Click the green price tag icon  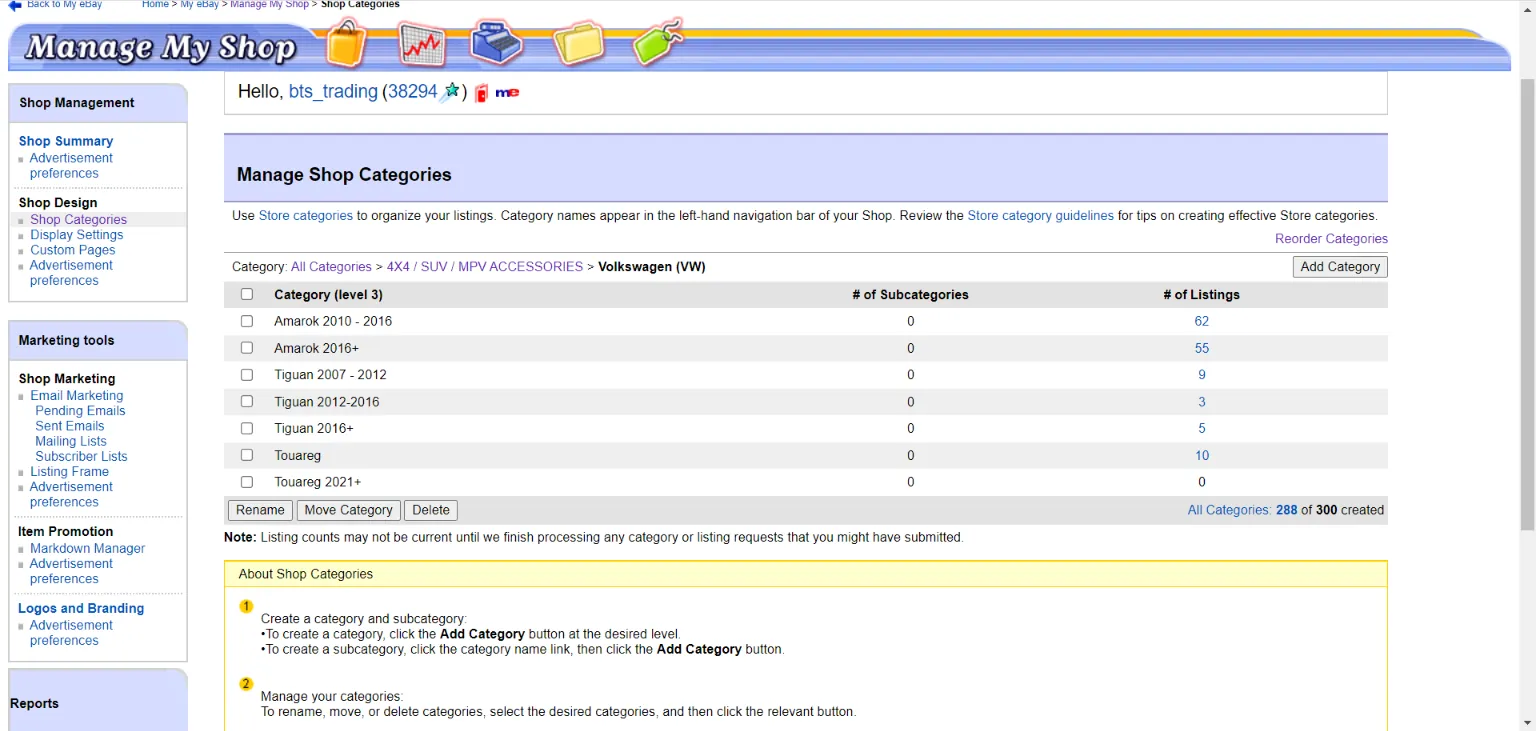coord(658,43)
